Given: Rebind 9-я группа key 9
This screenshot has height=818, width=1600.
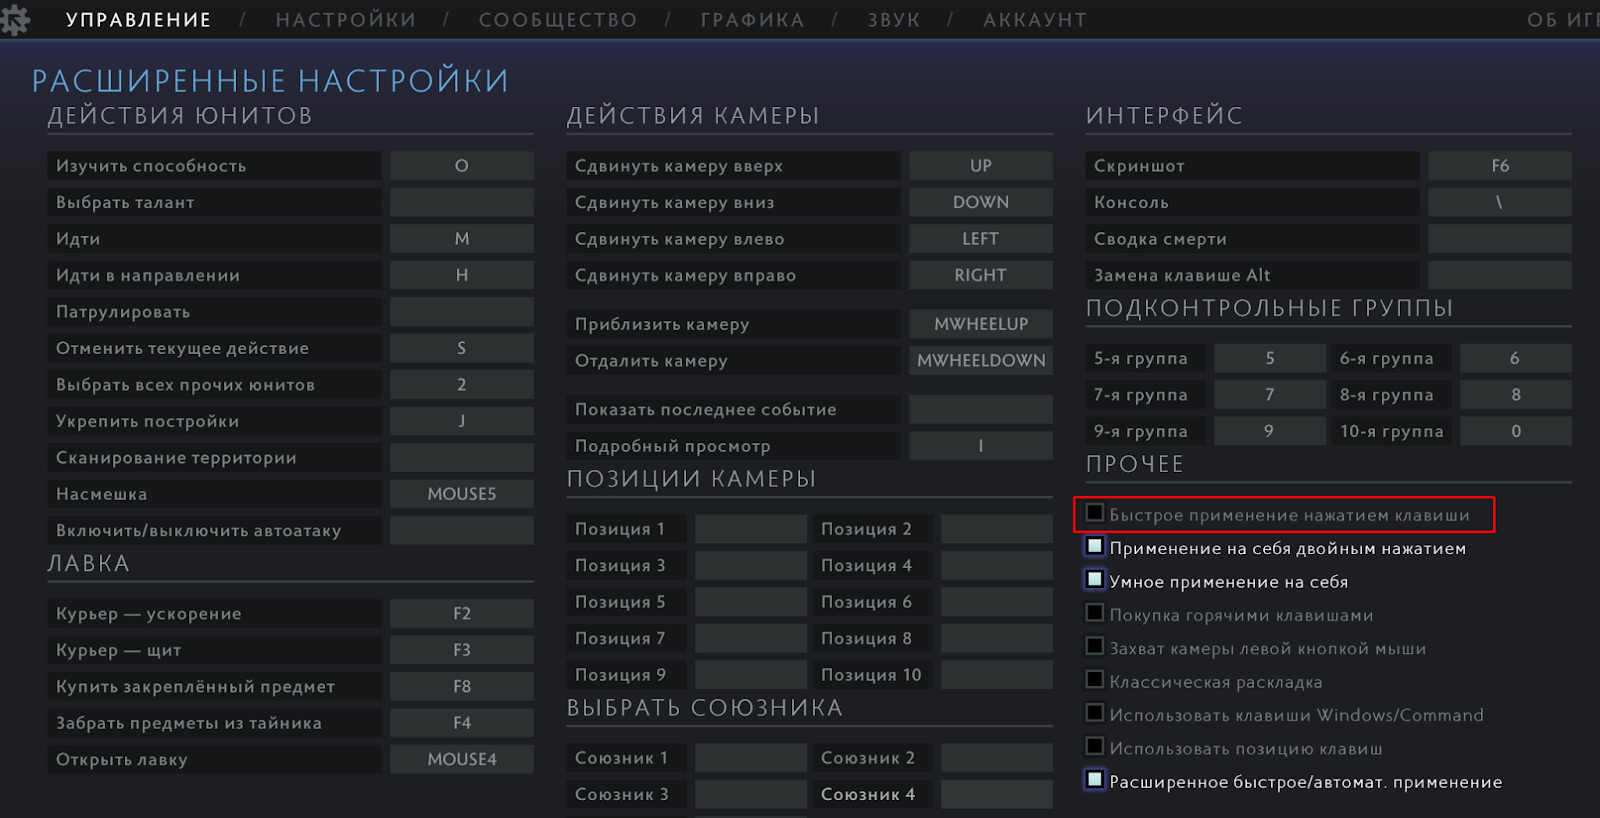Looking at the screenshot, I should (1270, 431).
